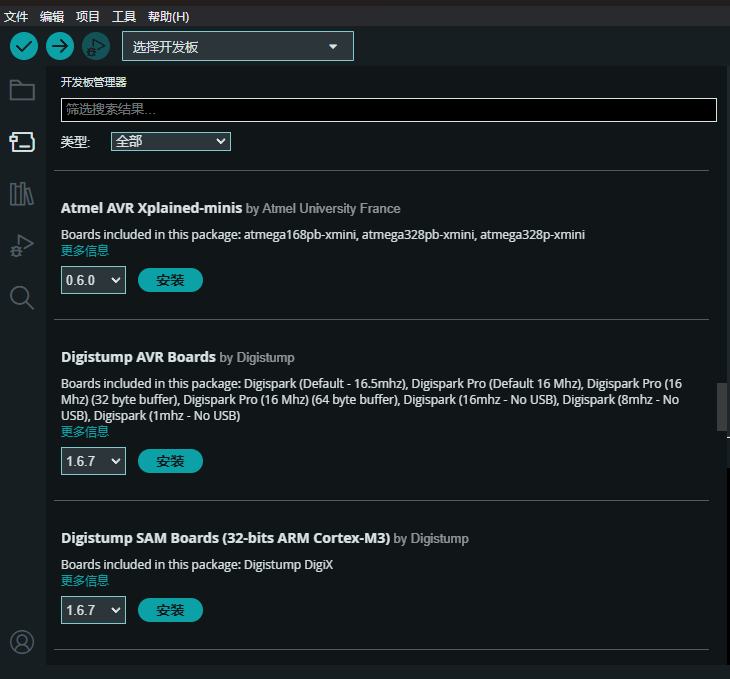Open the Sketchbook folder icon in sidebar
Image resolution: width=730 pixels, height=679 pixels.
(x=22, y=91)
